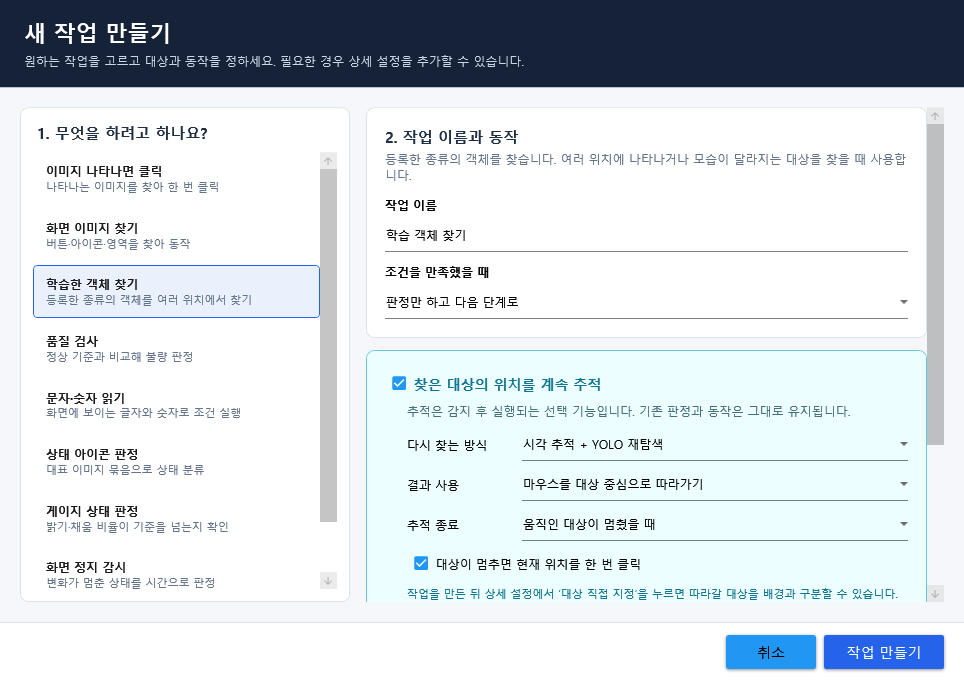
Task: Click the 작업 이름 input field
Action: (x=646, y=235)
